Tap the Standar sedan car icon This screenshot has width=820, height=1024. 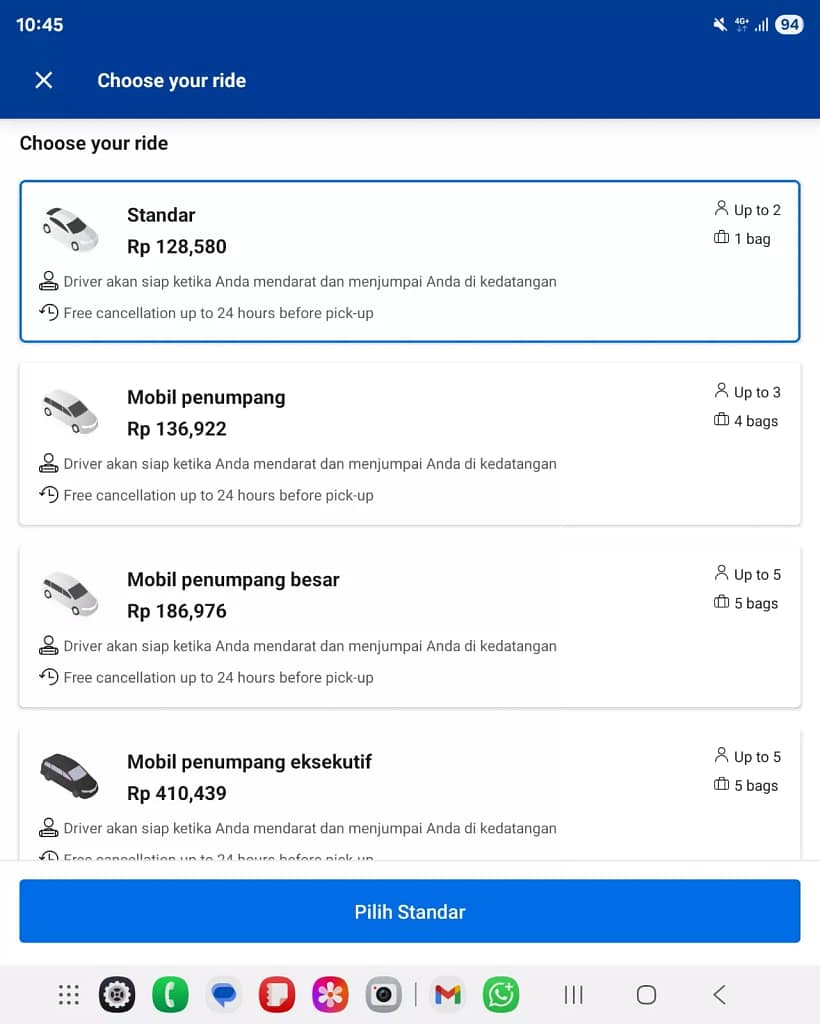[x=69, y=229]
